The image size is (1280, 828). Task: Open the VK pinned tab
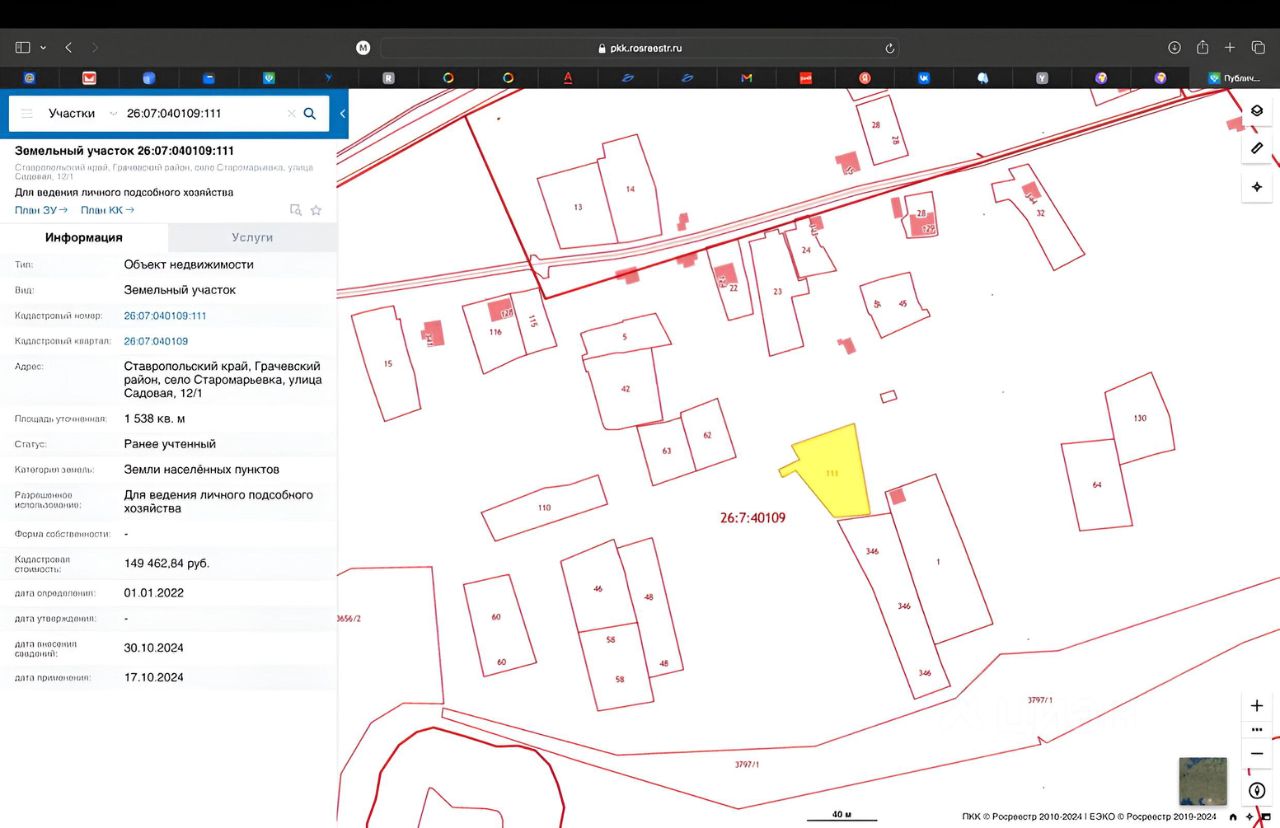coord(925,78)
